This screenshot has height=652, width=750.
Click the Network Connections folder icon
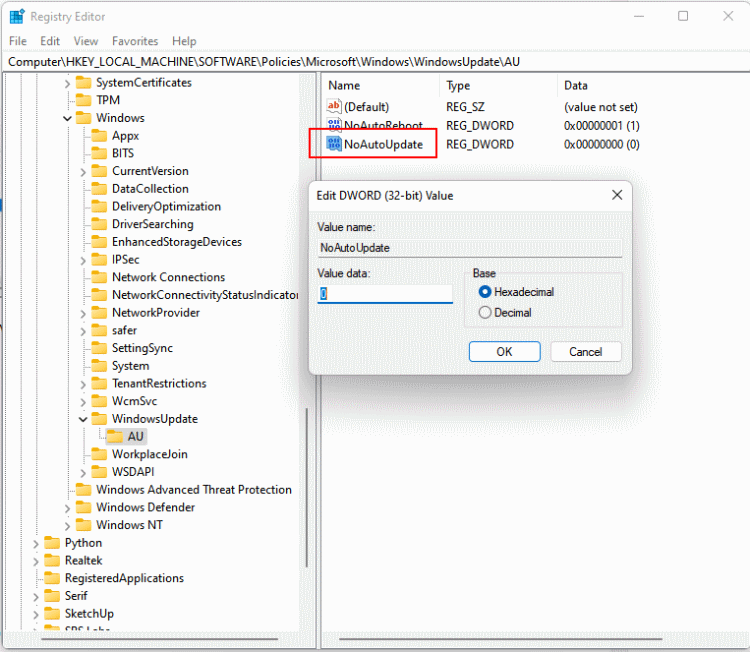pyautogui.click(x=99, y=277)
